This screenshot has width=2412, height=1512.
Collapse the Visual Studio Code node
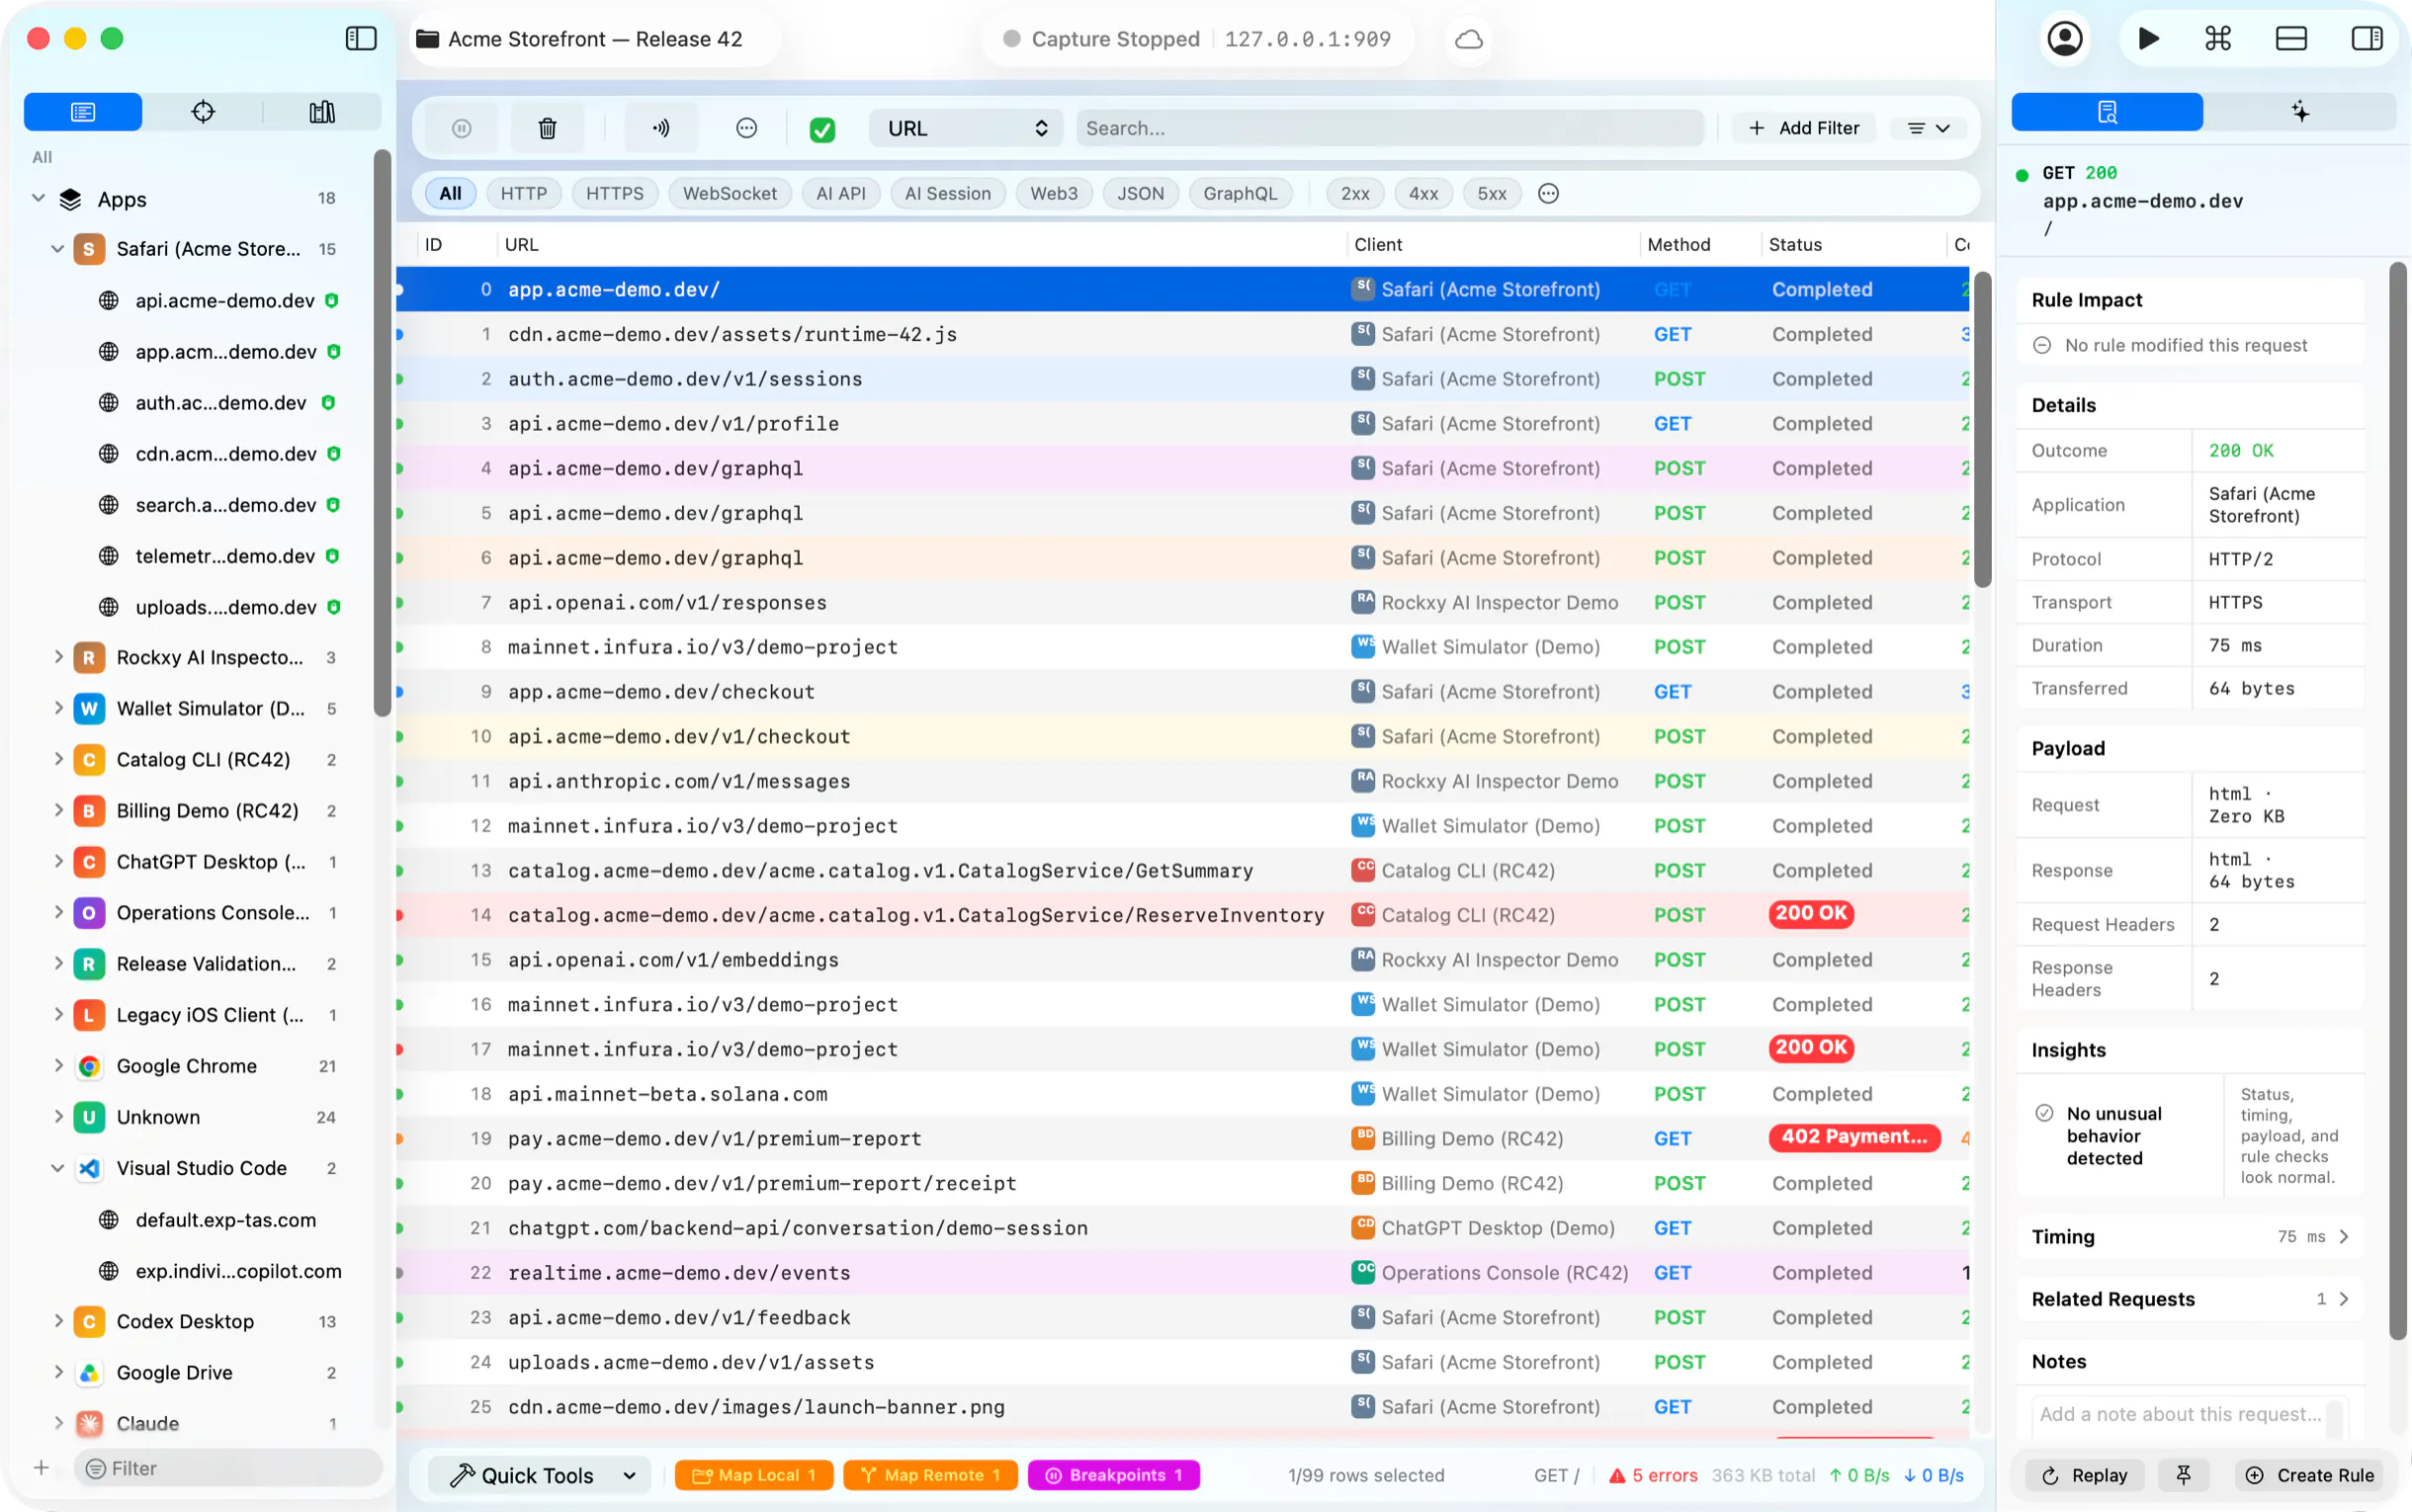[57, 1168]
